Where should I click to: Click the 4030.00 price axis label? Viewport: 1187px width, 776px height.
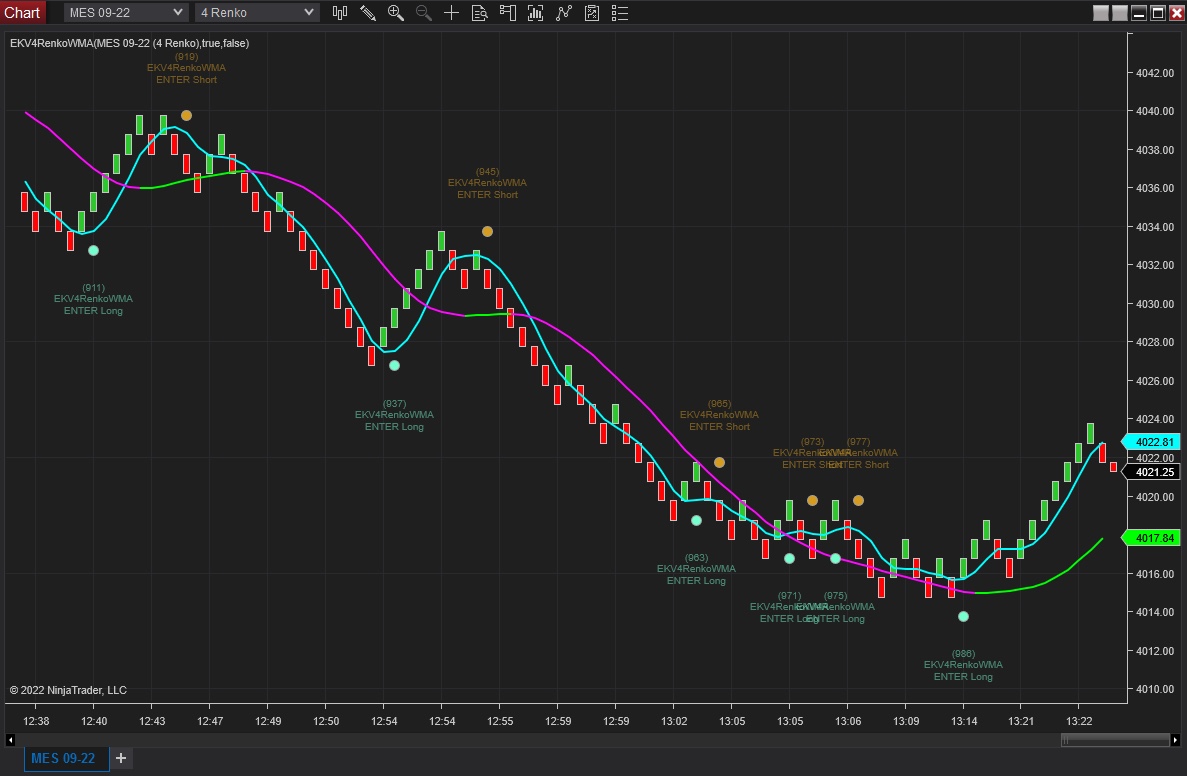coord(1155,304)
